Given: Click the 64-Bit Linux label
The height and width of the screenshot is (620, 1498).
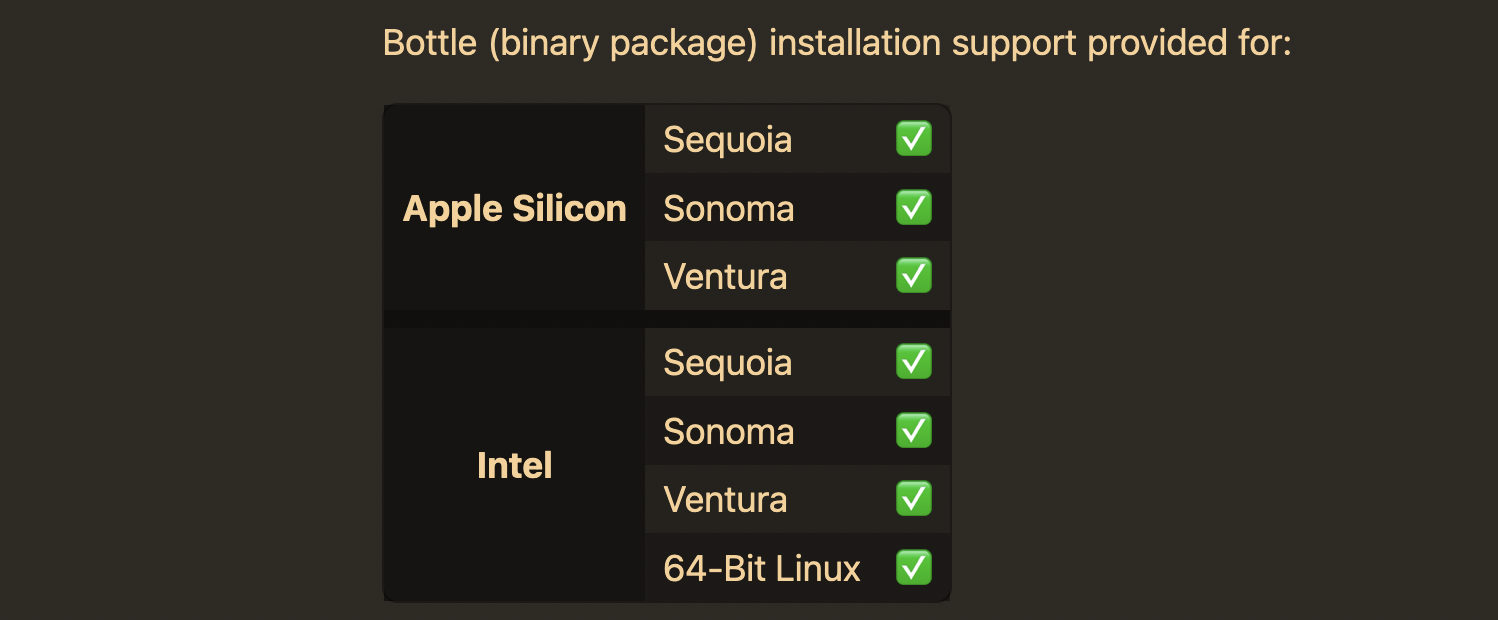Looking at the screenshot, I should pyautogui.click(x=762, y=569).
